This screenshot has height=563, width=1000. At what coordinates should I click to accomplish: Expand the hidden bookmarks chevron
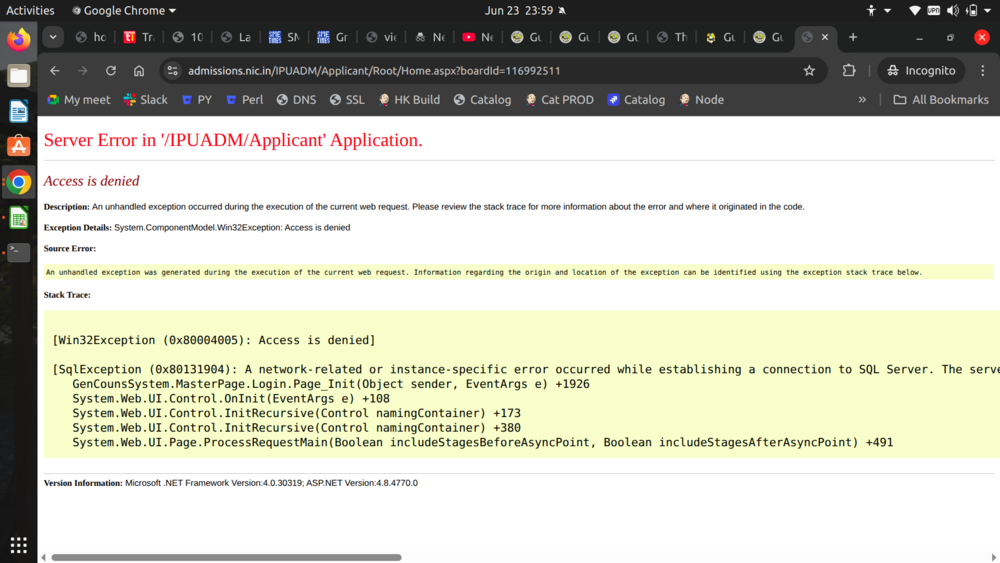tap(862, 100)
